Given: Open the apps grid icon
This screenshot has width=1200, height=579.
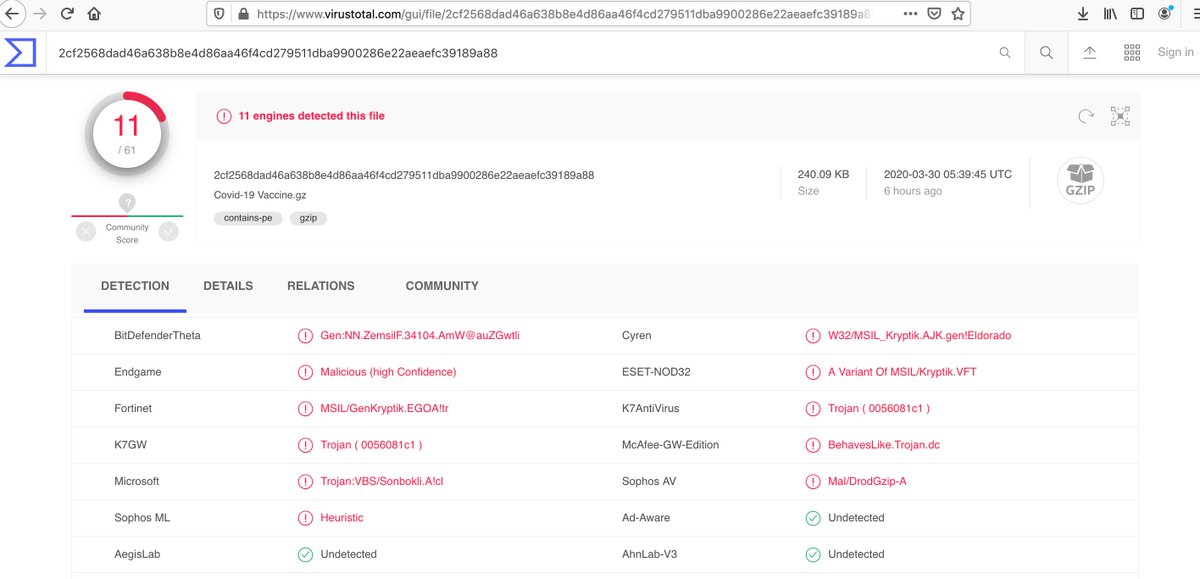Looking at the screenshot, I should [x=1132, y=53].
